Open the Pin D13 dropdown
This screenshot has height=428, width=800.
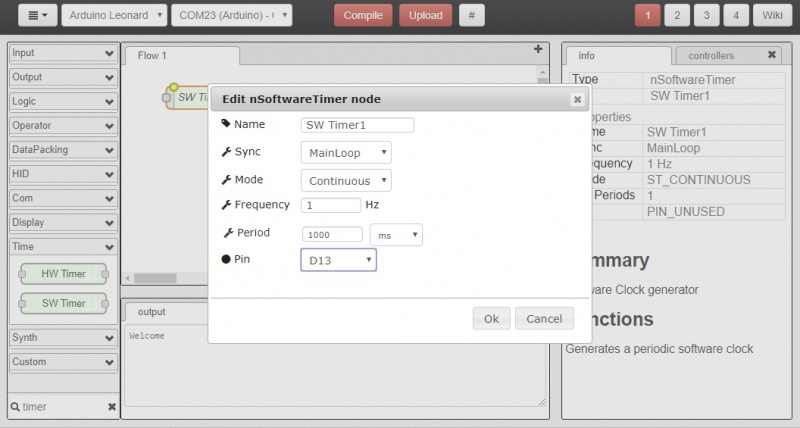click(x=338, y=260)
